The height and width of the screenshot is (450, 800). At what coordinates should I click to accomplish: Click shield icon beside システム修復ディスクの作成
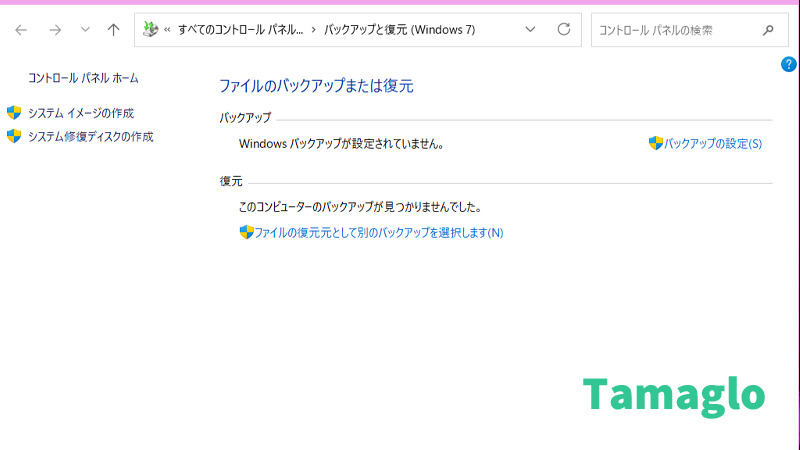pyautogui.click(x=14, y=136)
